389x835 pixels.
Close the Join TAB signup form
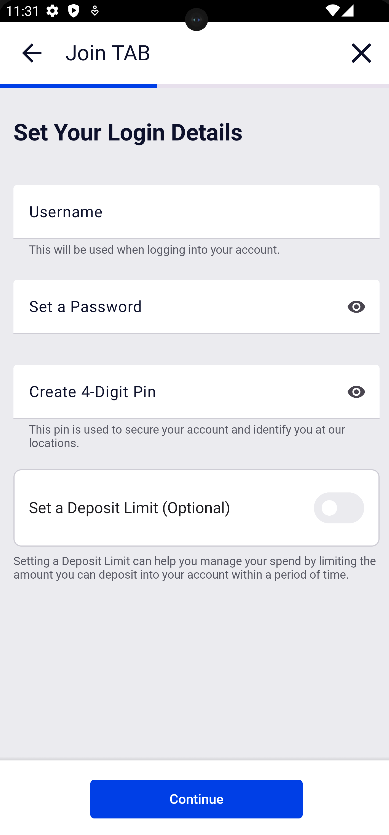pos(361,53)
